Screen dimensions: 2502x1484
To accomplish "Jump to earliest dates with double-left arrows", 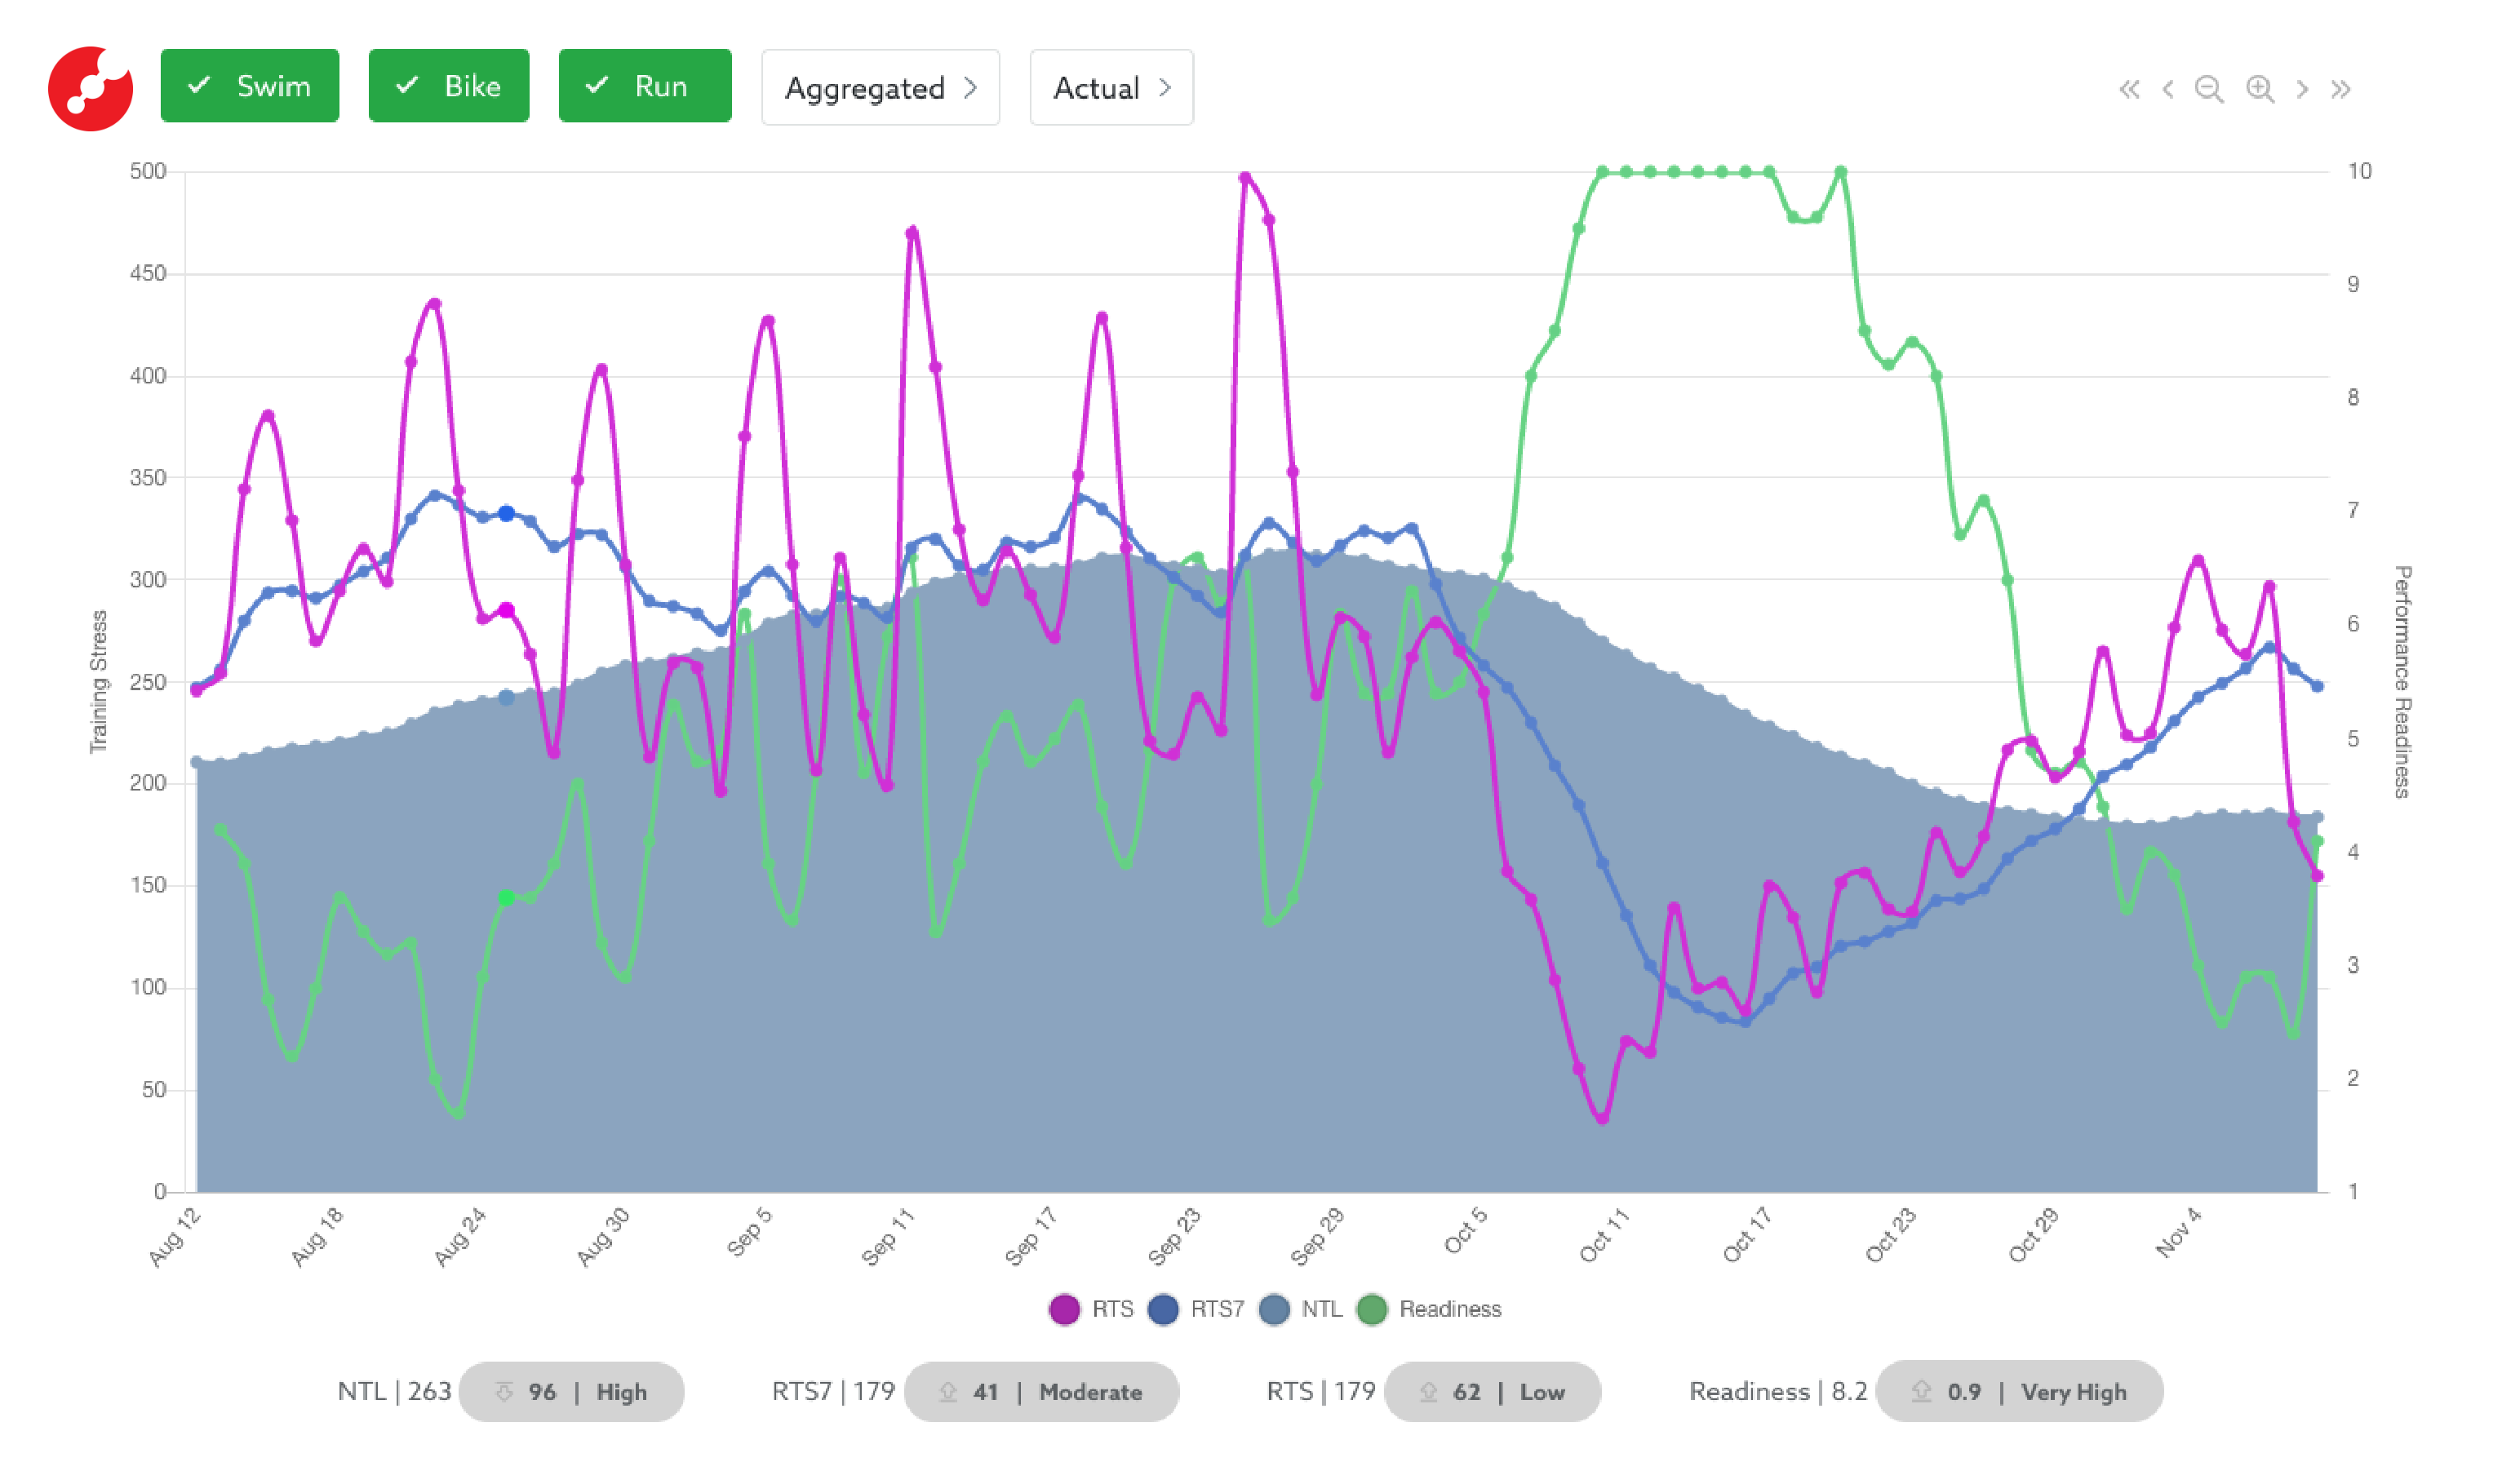I will pos(2129,89).
